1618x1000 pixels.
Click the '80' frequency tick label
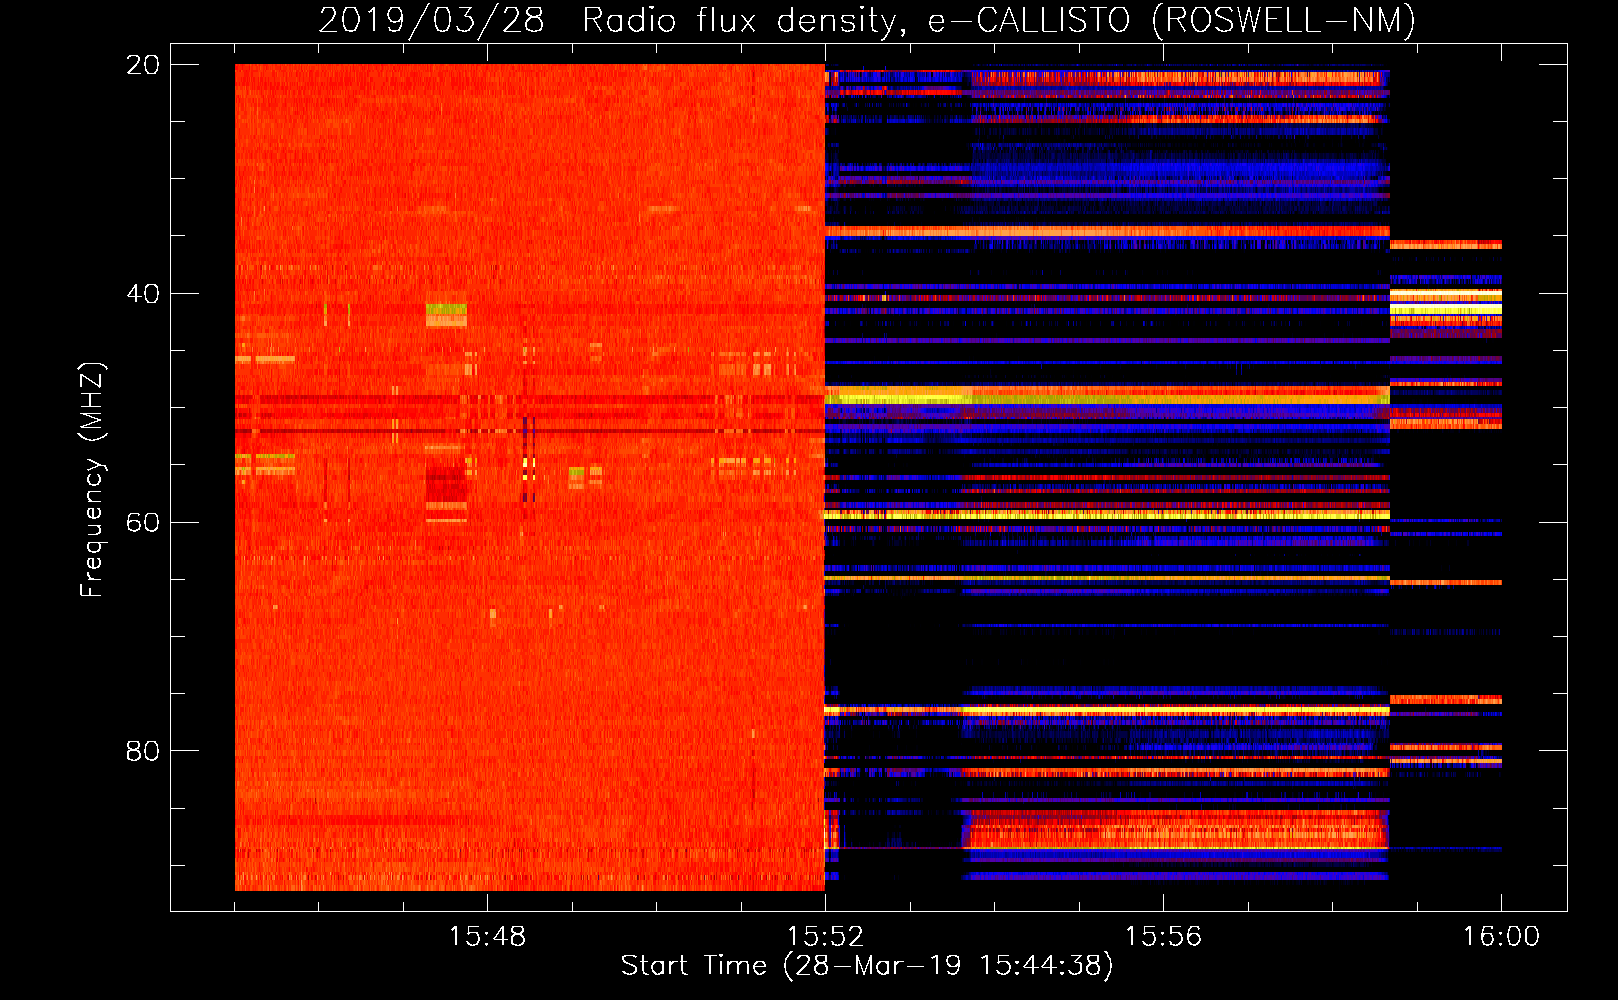(143, 751)
